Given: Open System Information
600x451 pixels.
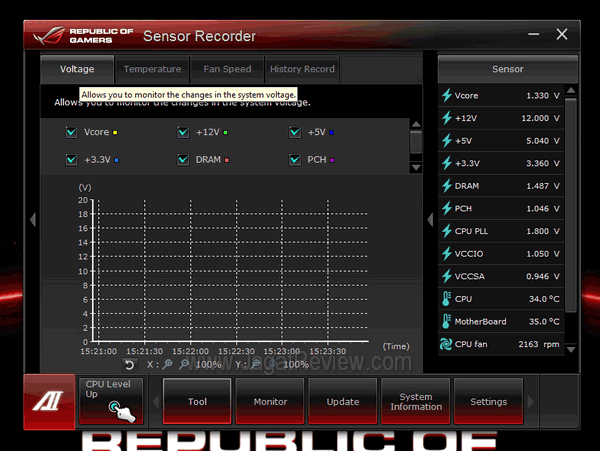Looking at the screenshot, I should (416, 401).
